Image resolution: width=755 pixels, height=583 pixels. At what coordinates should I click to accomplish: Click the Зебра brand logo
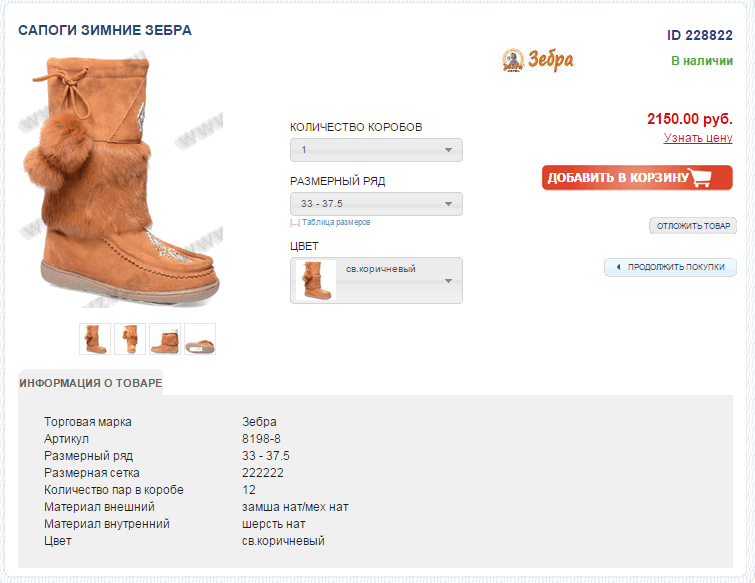click(537, 61)
